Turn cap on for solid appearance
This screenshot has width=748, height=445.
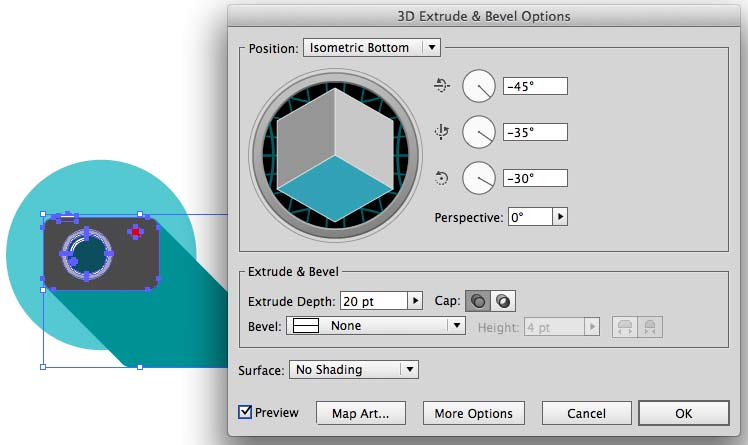[x=479, y=301]
